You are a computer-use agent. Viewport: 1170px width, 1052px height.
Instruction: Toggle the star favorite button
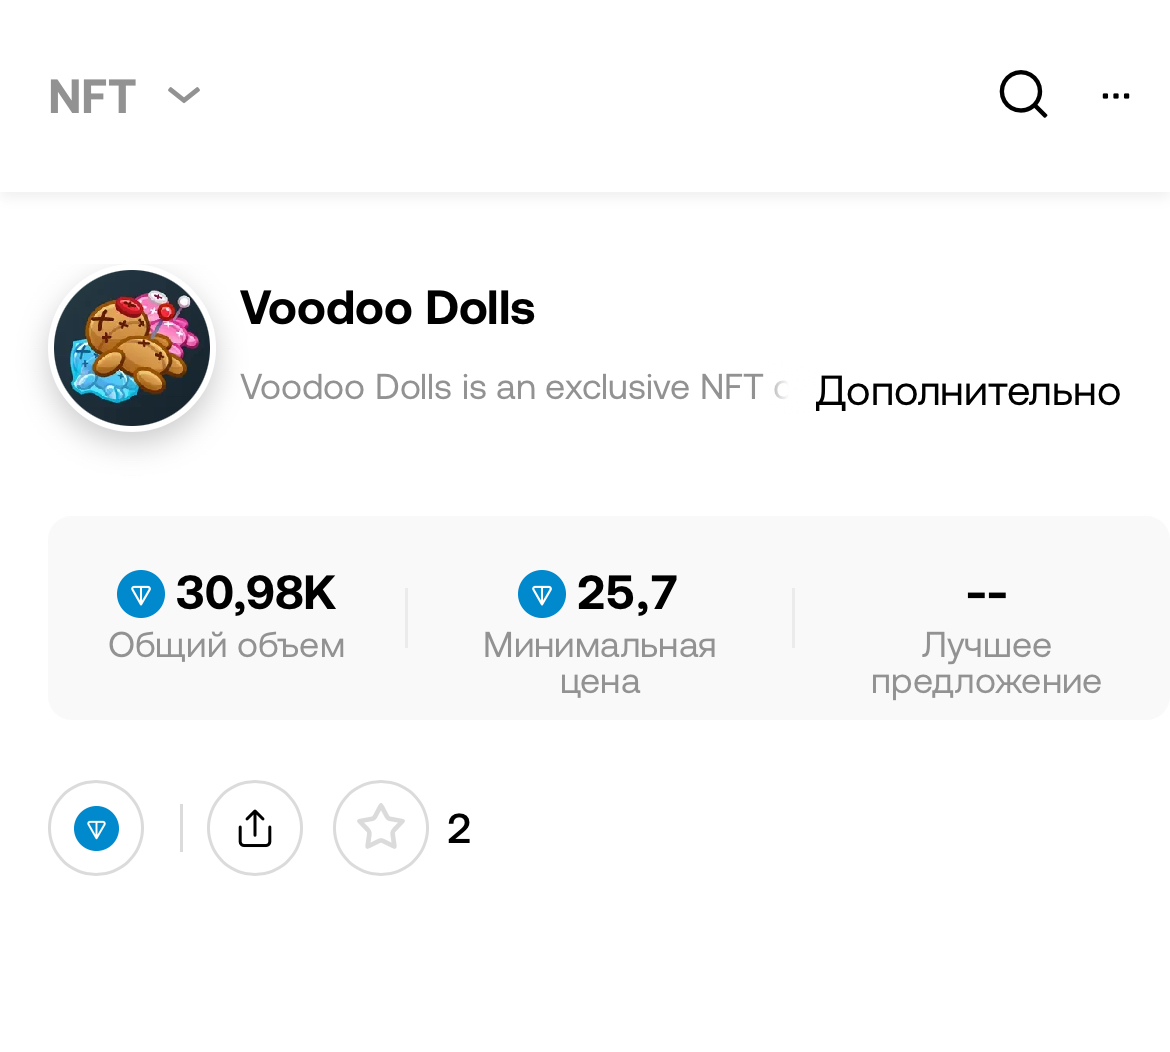coord(380,828)
